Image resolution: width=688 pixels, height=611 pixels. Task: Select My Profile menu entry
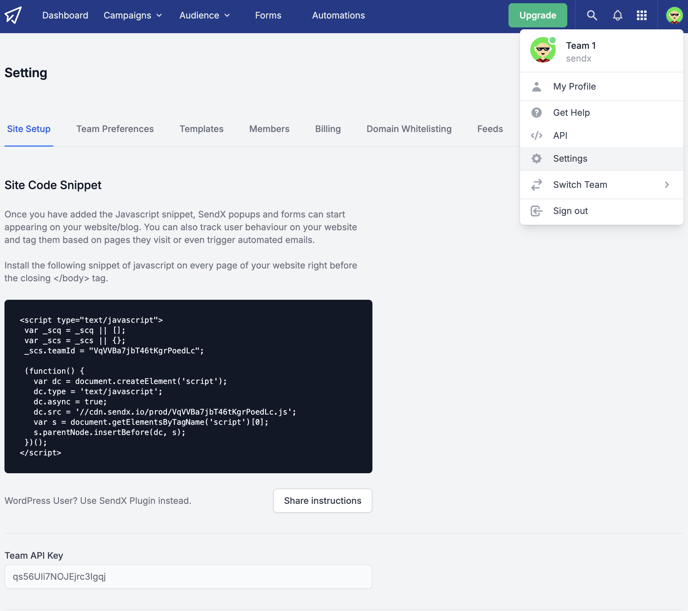[602, 86]
